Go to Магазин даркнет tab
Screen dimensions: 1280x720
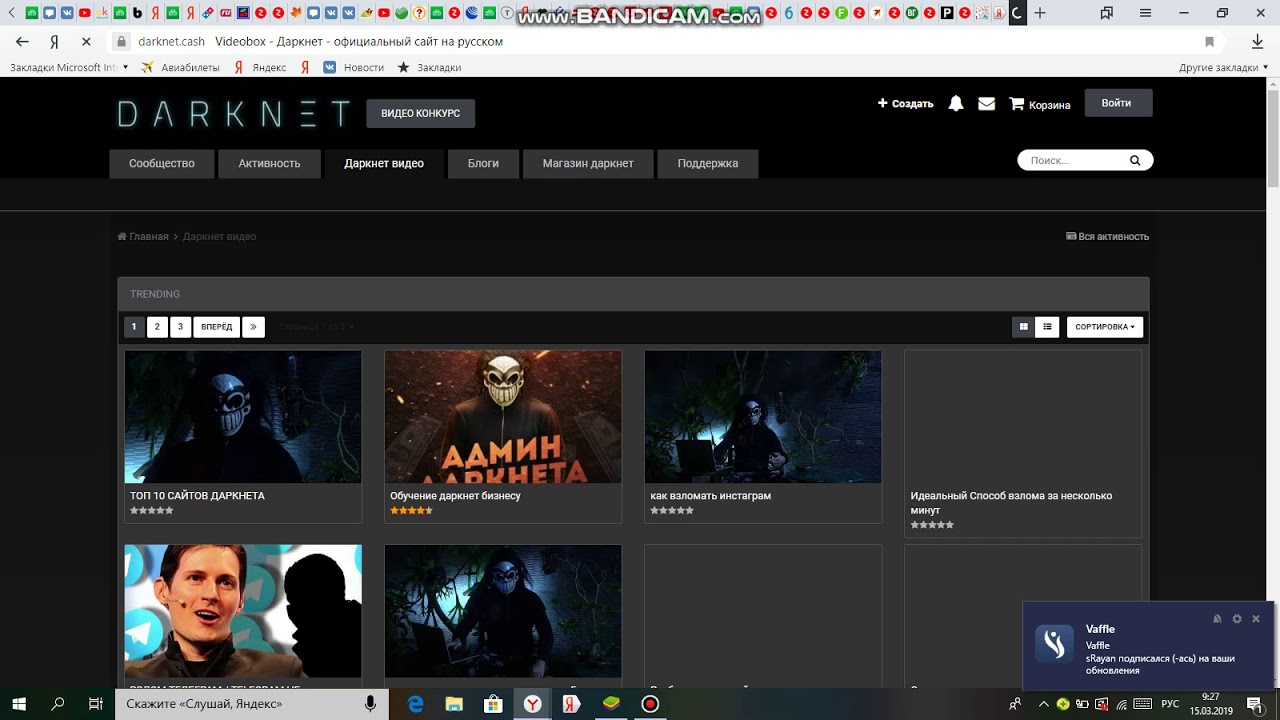click(x=588, y=163)
